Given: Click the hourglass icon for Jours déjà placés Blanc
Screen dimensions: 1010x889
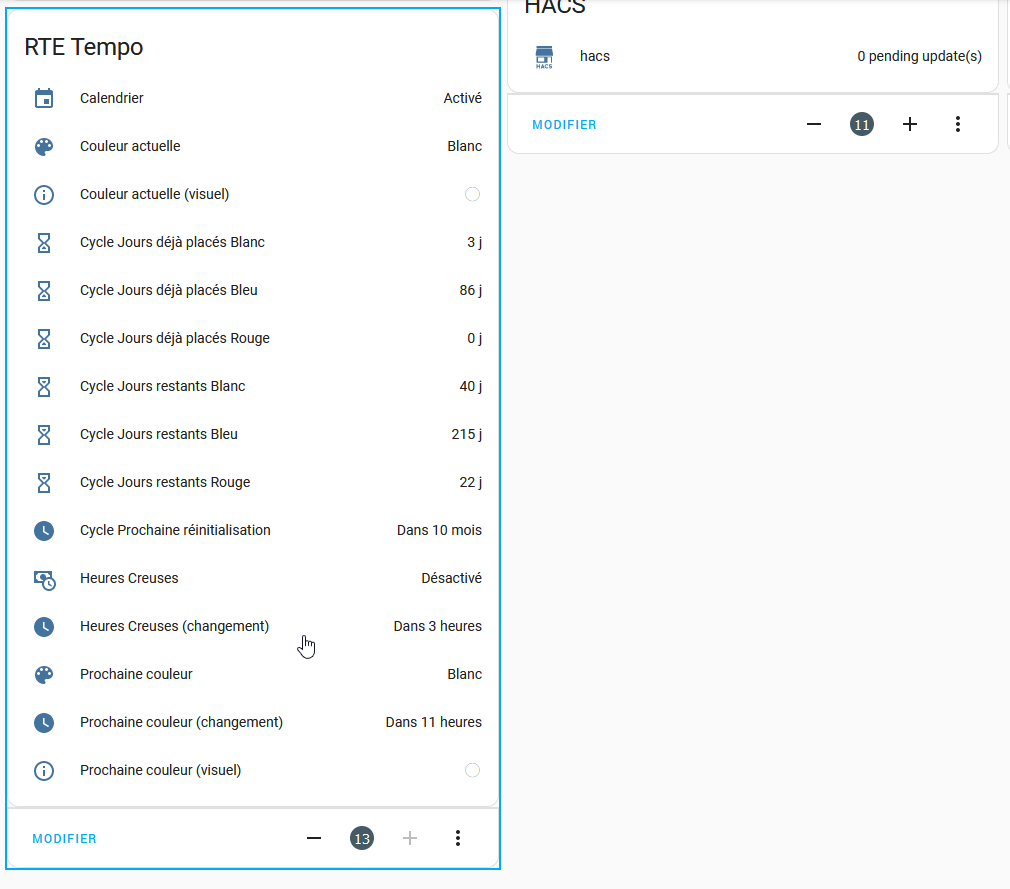Looking at the screenshot, I should click(x=44, y=242).
